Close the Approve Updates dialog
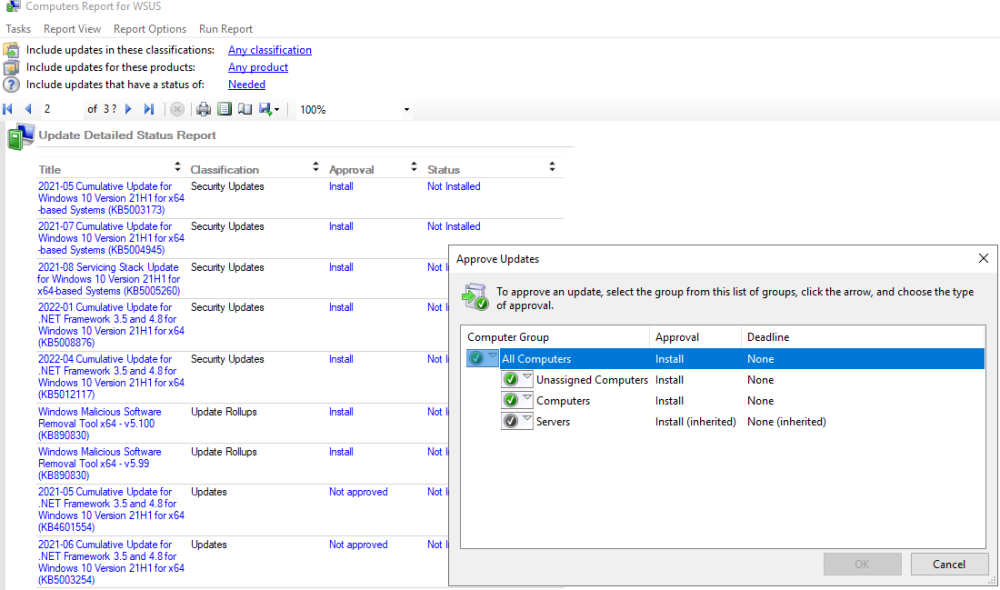This screenshot has width=1000, height=590. pos(983,258)
